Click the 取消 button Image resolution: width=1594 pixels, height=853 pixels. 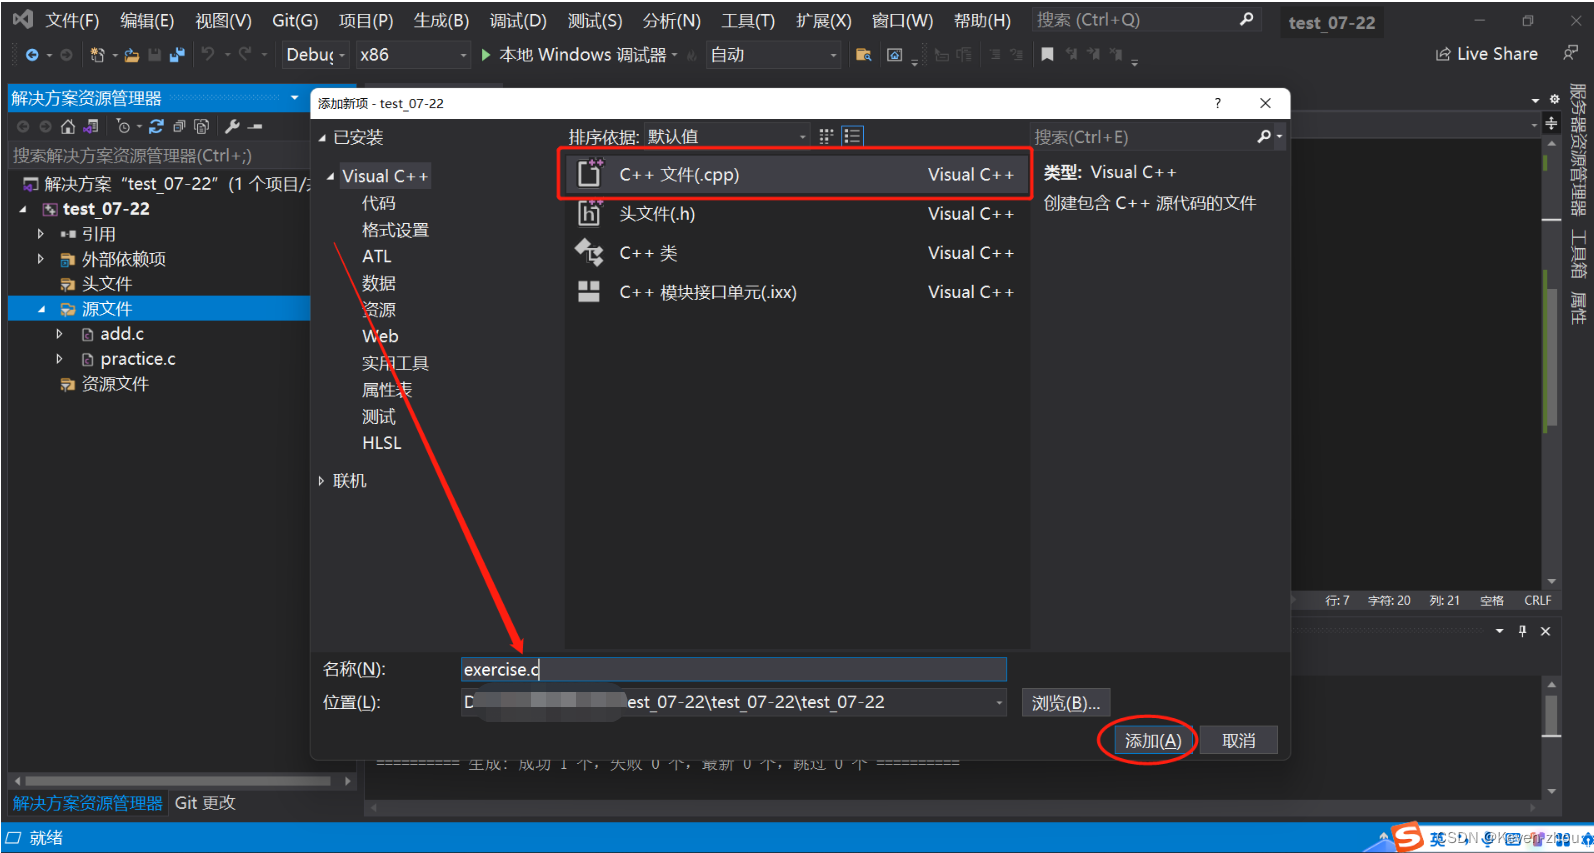point(1239,741)
